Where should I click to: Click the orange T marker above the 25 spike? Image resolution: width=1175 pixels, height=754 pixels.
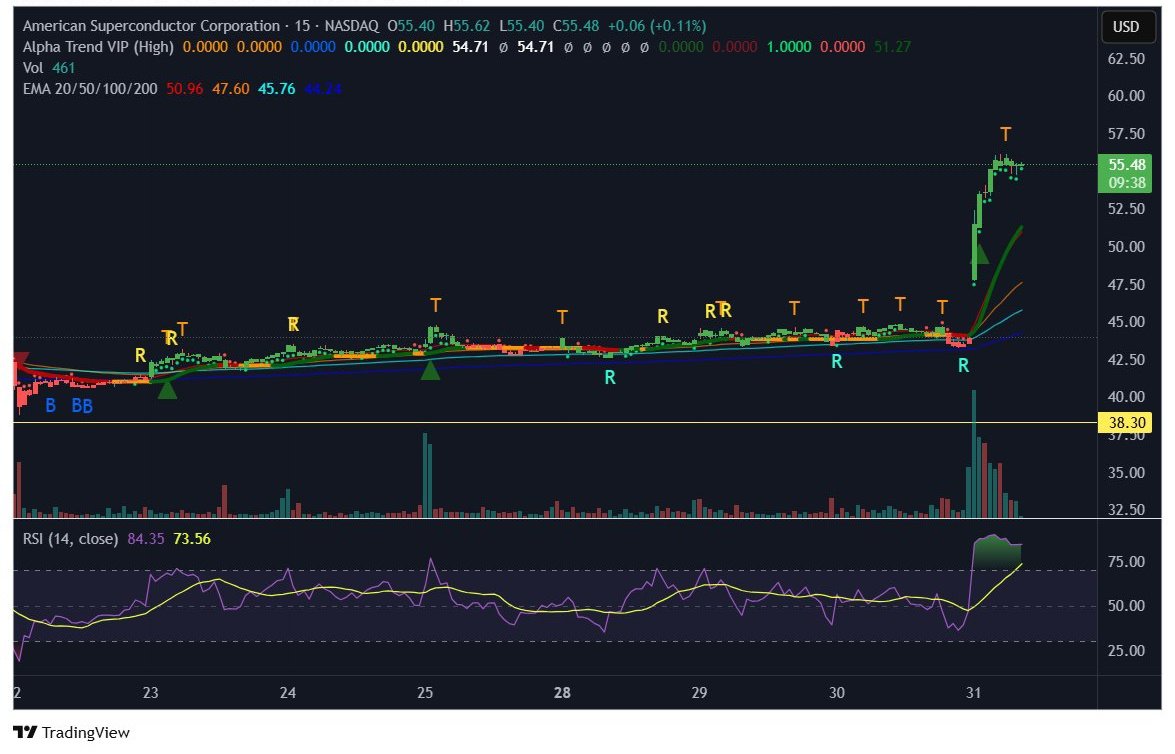click(435, 305)
